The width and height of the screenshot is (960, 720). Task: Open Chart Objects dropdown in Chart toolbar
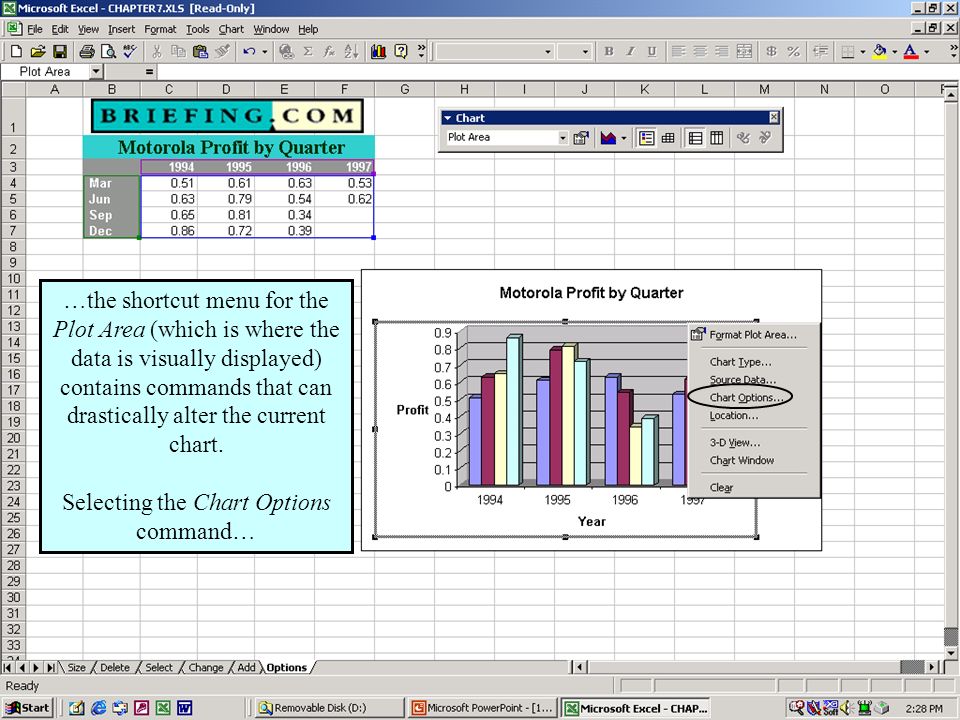point(563,138)
